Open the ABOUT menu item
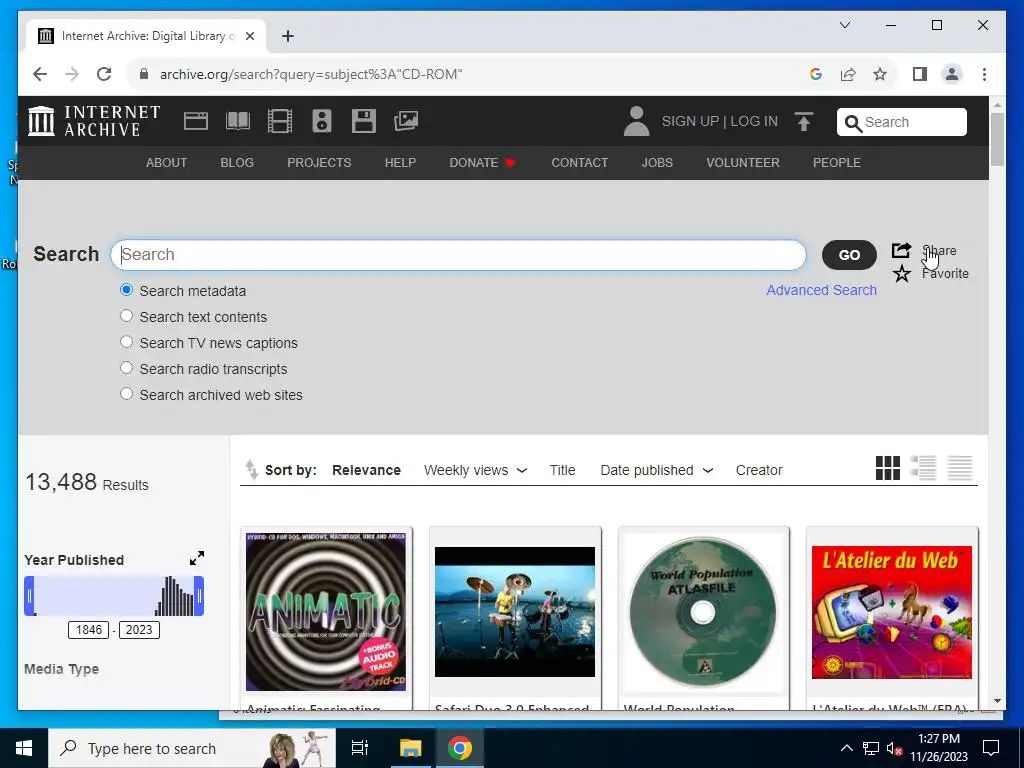Screen dimensions: 1024x768 coord(167,163)
